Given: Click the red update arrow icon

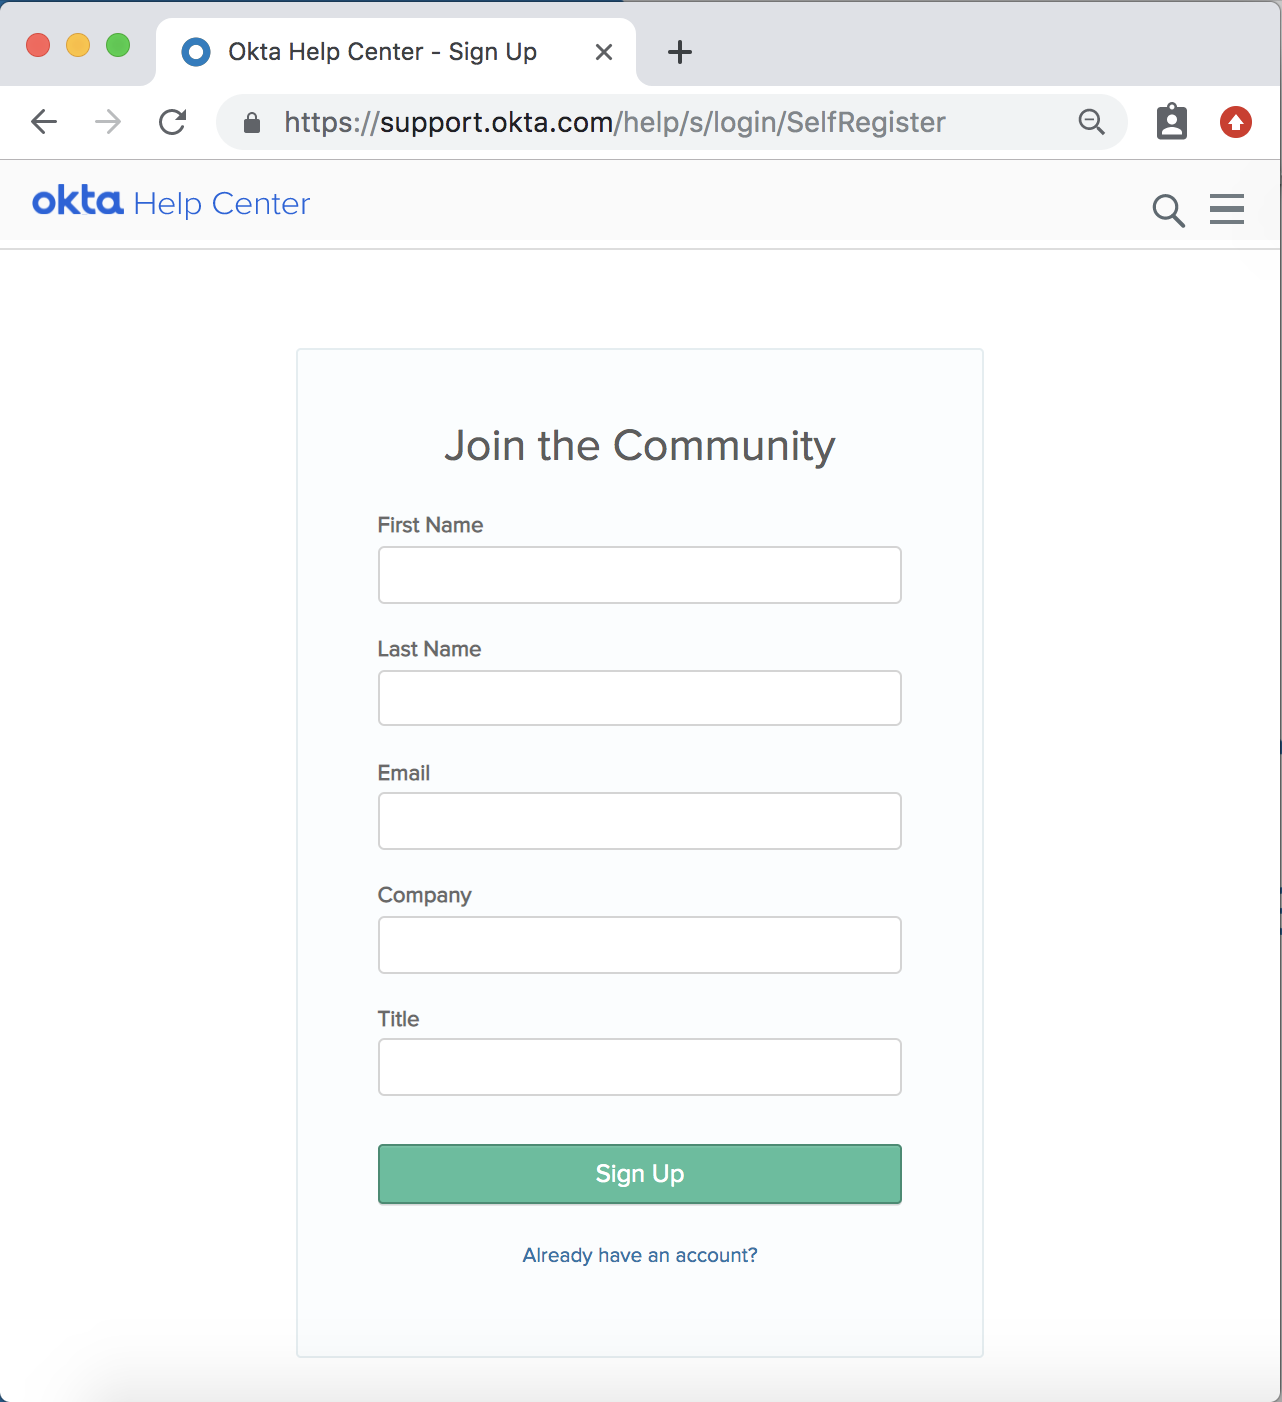Looking at the screenshot, I should tap(1236, 122).
